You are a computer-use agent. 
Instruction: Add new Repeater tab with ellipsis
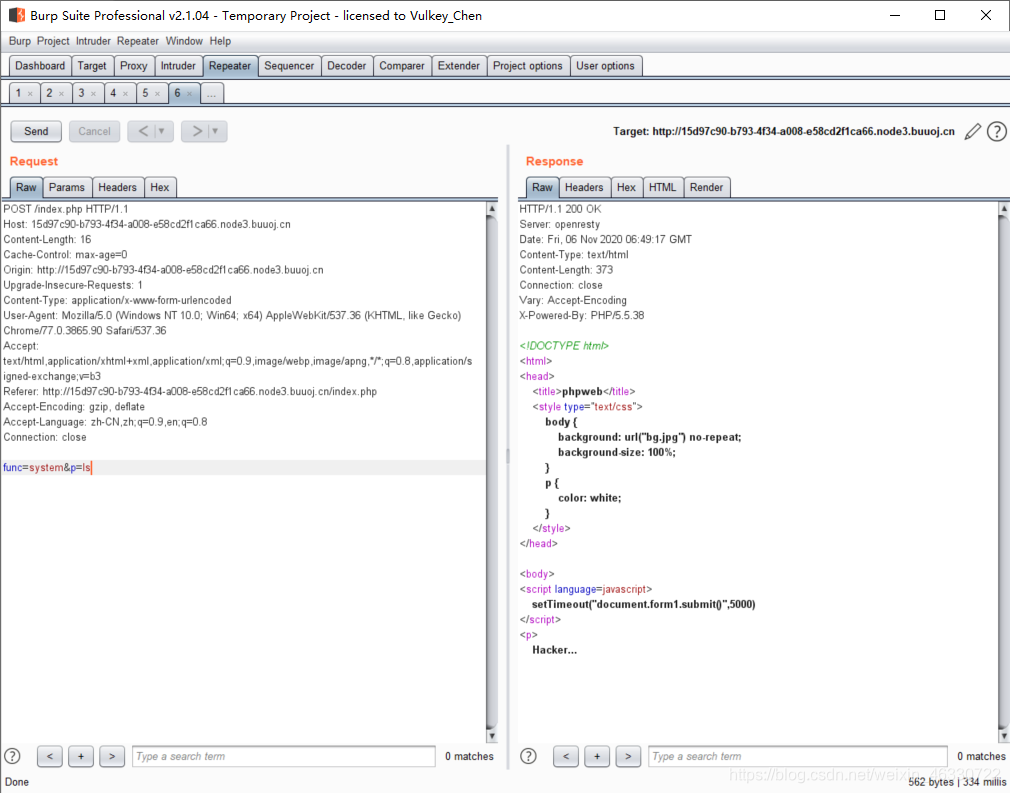coord(211,94)
